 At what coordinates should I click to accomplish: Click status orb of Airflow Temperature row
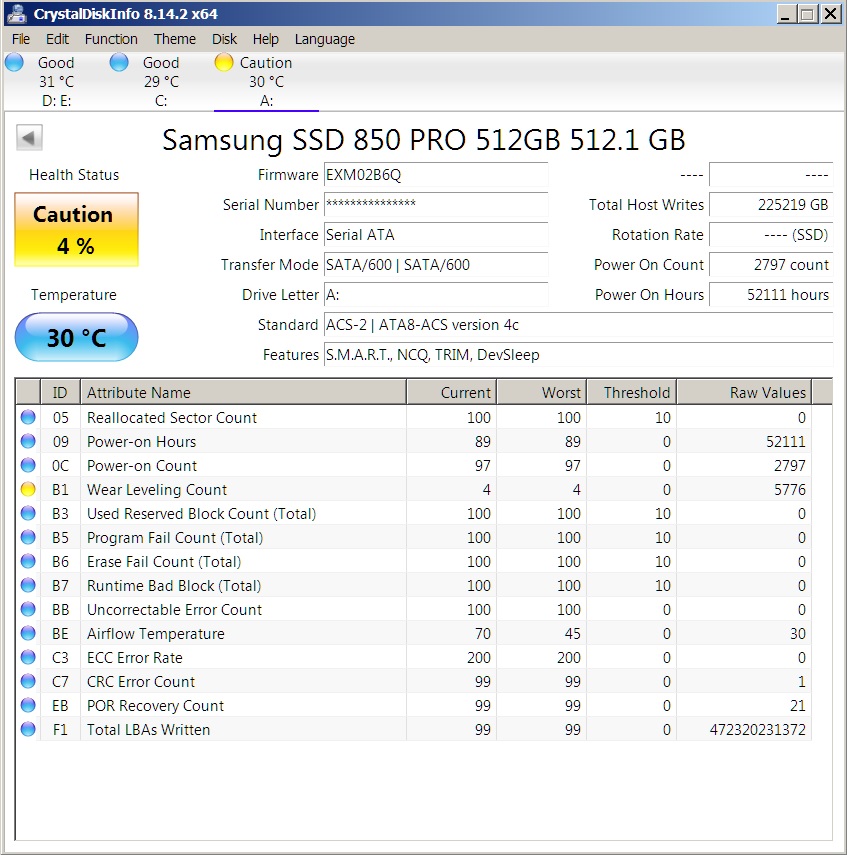[x=28, y=633]
